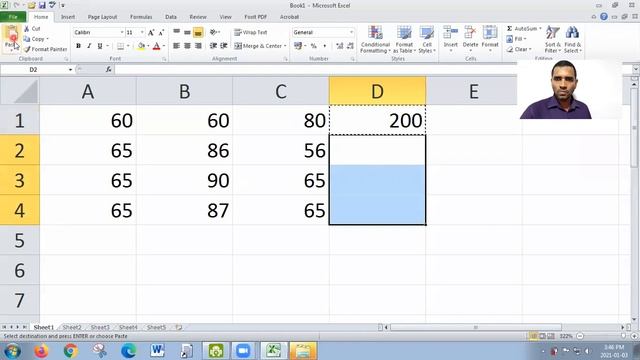Image resolution: width=640 pixels, height=360 pixels.
Task: Click cell containing 200
Action: pyautogui.click(x=377, y=120)
